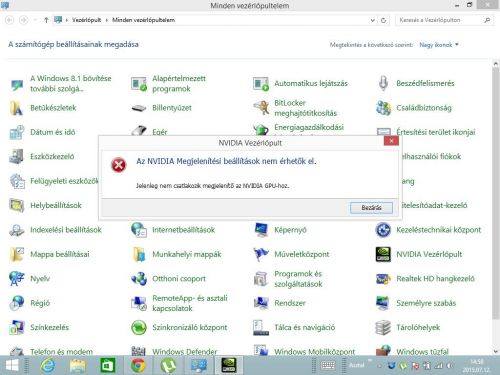Viewport: 500px width, 375px height.
Task: Click Bezárás button in NVIDIA dialog
Action: [371, 208]
